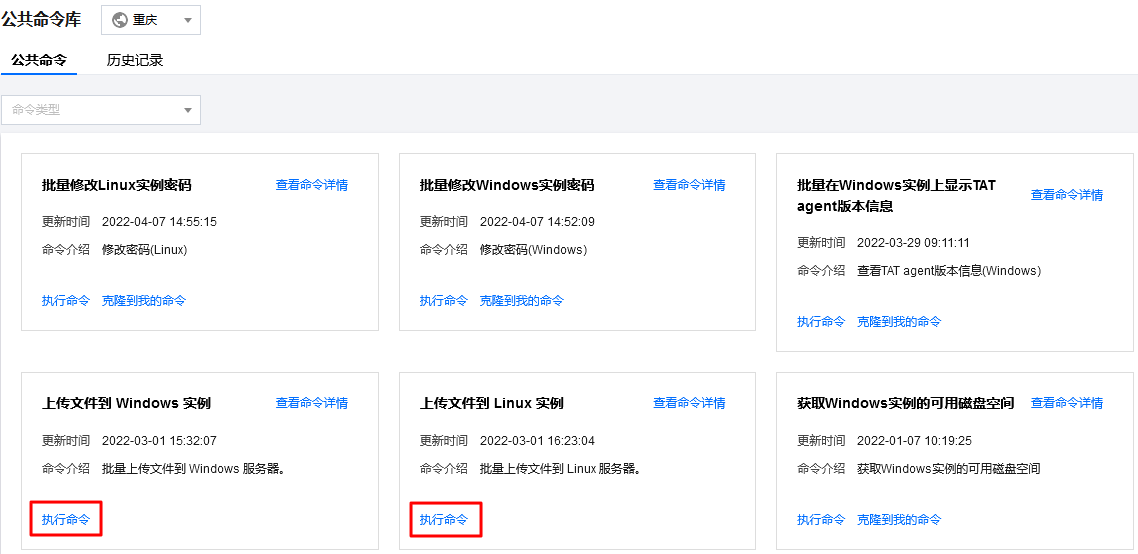Viewport: 1138px width, 554px height.
Task: Run 执行命令 for 上传文件到 Windows 实例
Action: (66, 520)
